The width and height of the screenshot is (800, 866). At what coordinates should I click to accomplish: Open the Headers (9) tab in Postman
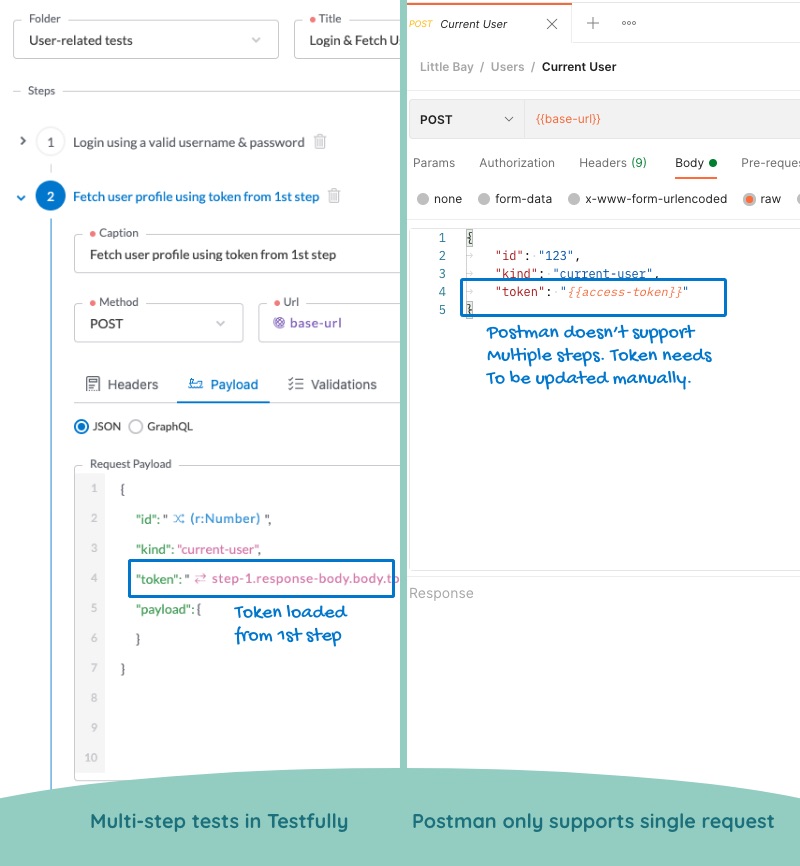613,163
